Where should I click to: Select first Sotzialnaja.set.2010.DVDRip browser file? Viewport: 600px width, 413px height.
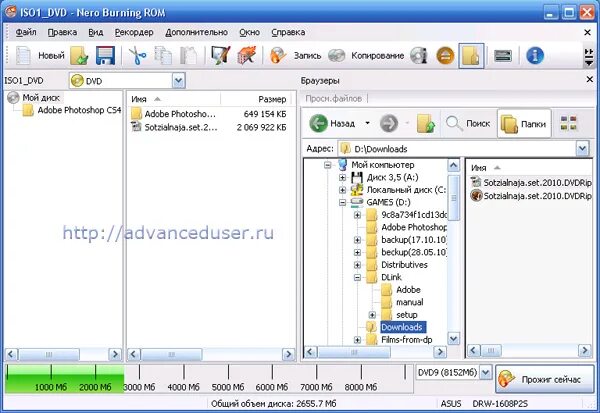[x=531, y=183]
